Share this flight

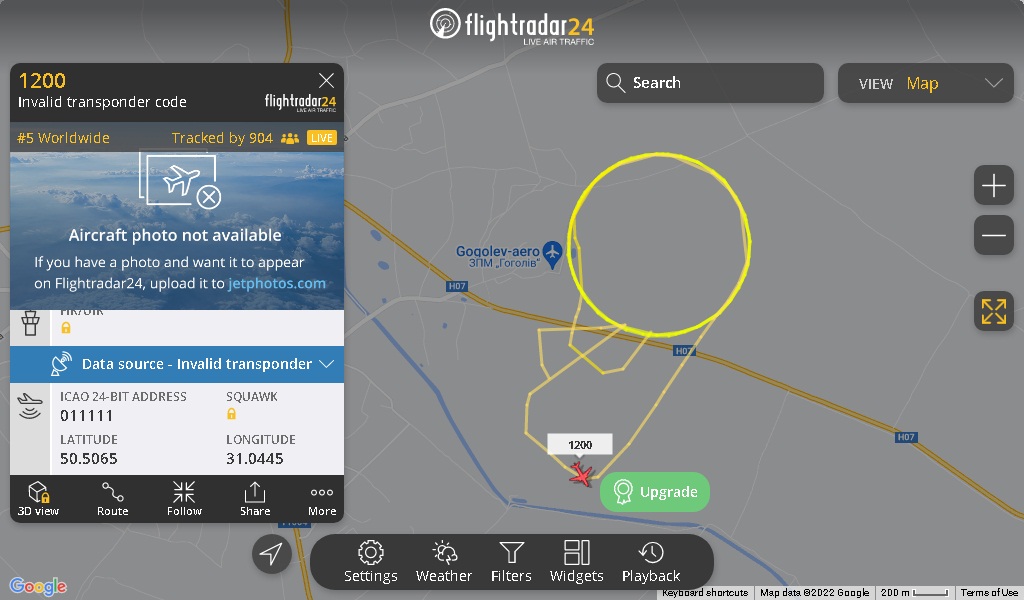point(255,499)
